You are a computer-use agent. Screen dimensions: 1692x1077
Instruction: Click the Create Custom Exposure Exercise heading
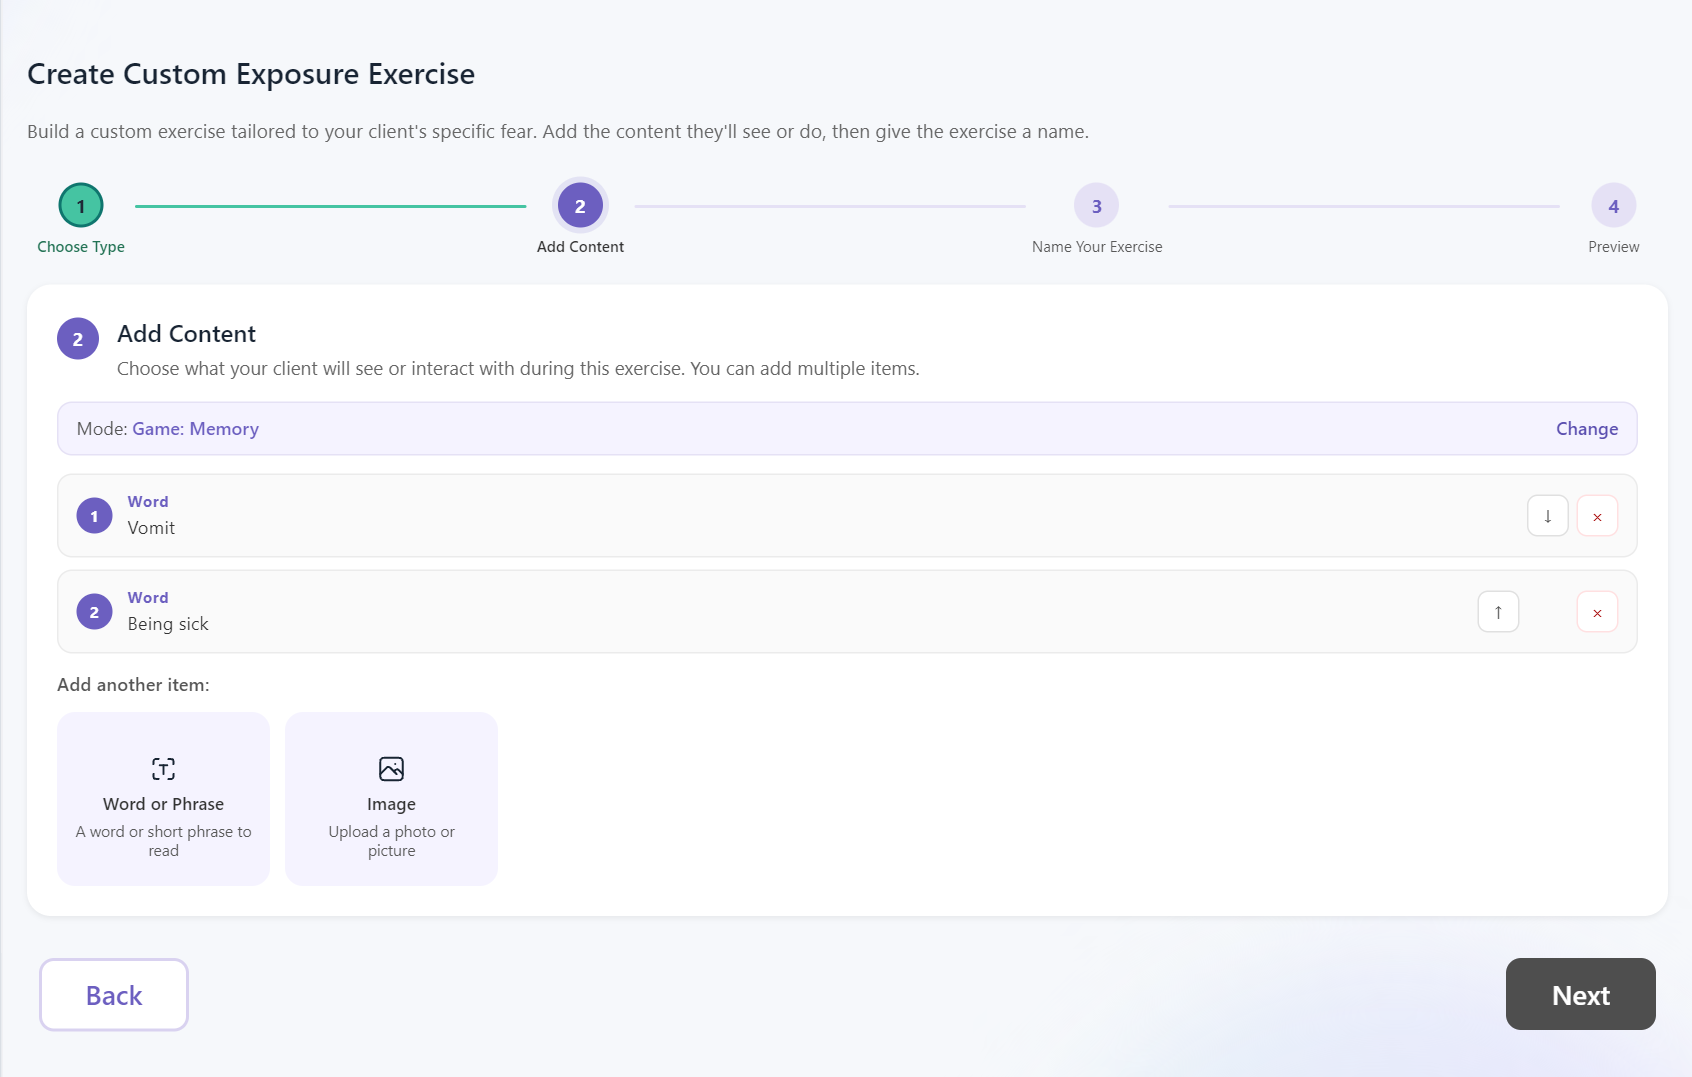pyautogui.click(x=251, y=74)
